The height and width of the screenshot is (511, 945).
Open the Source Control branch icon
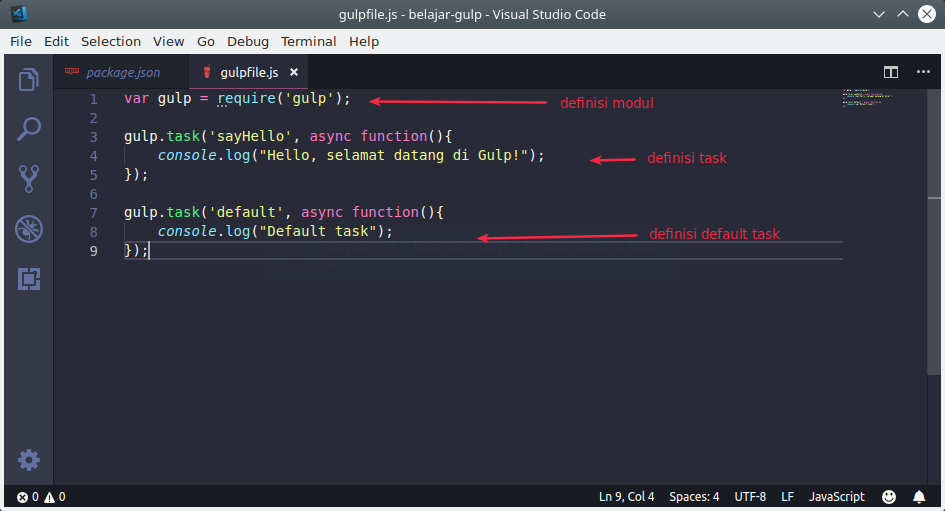[x=28, y=179]
